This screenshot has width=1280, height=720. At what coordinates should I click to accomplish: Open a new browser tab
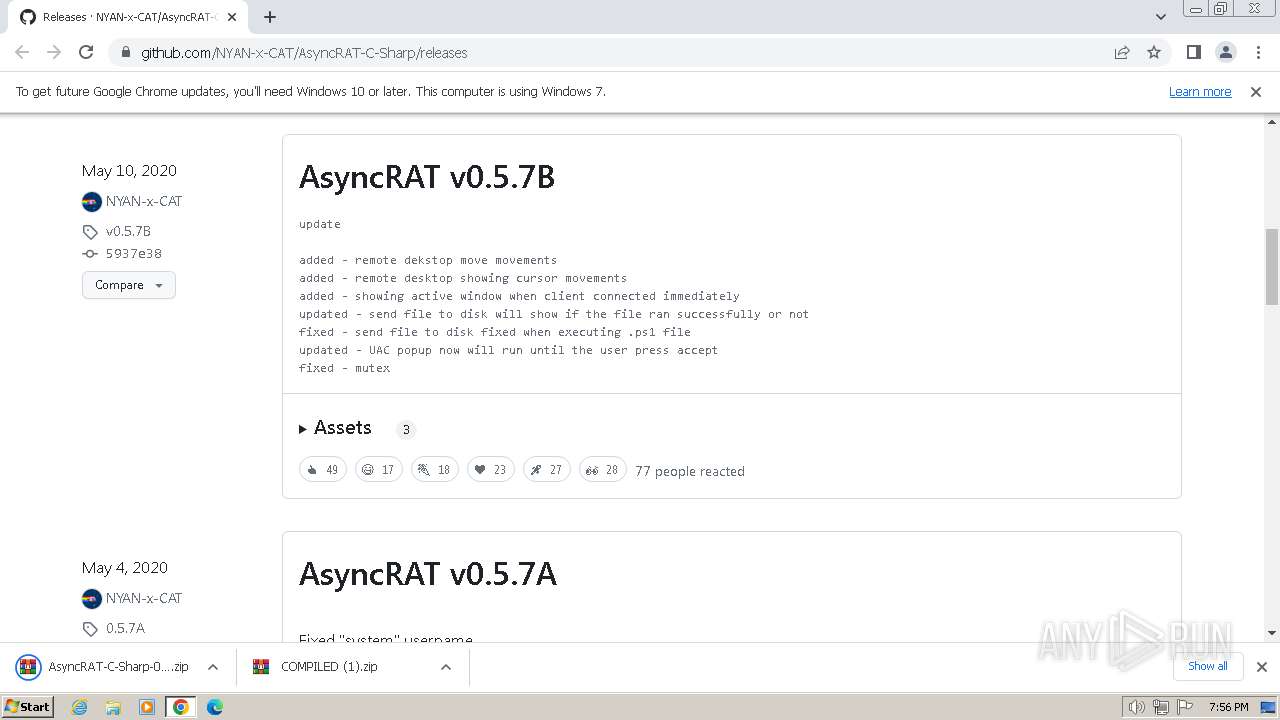270,17
